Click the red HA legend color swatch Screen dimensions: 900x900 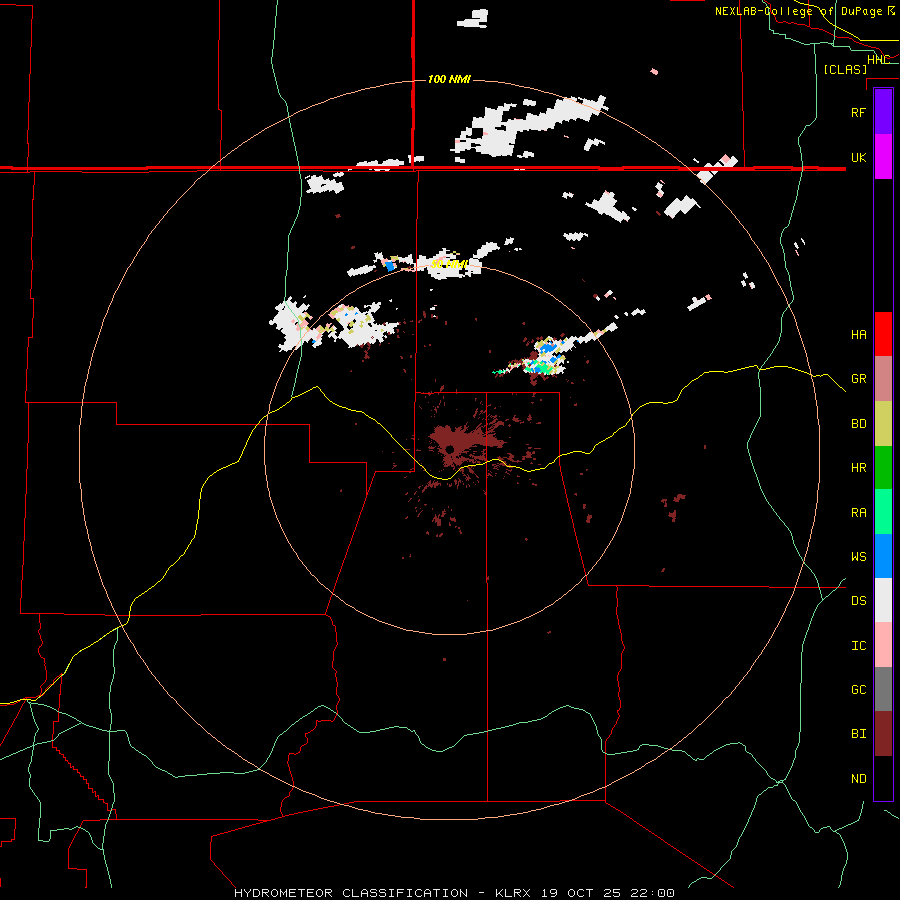tap(883, 334)
